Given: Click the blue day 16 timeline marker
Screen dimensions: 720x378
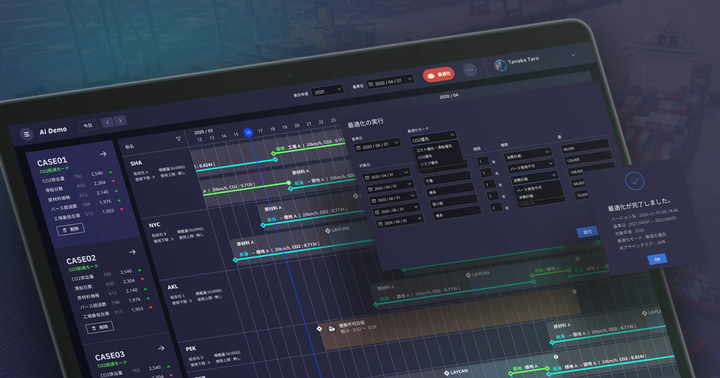Looking at the screenshot, I should (248, 133).
